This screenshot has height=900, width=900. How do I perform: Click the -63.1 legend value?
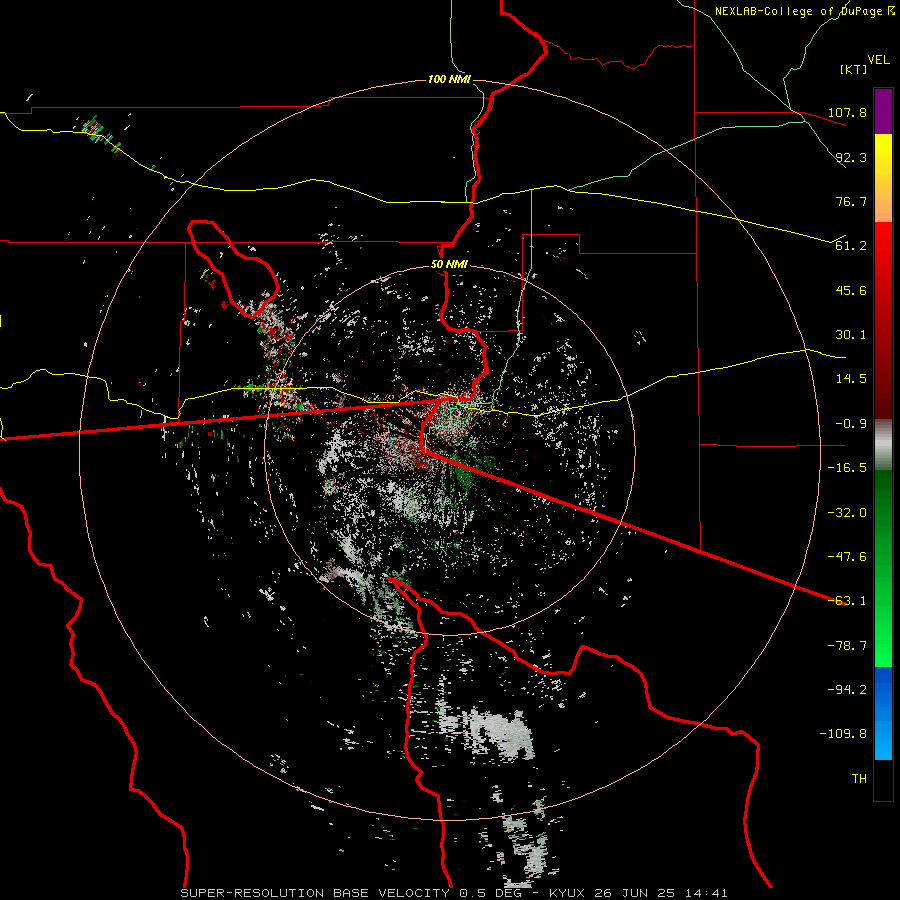click(x=847, y=601)
